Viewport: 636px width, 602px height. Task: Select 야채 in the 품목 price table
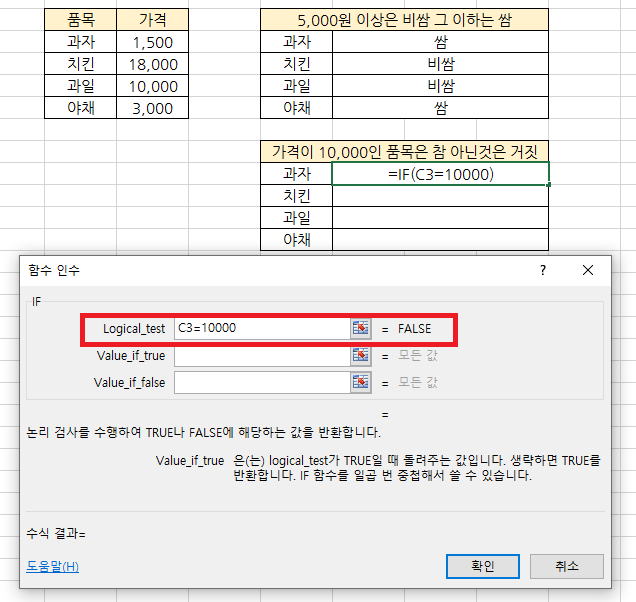pos(81,108)
